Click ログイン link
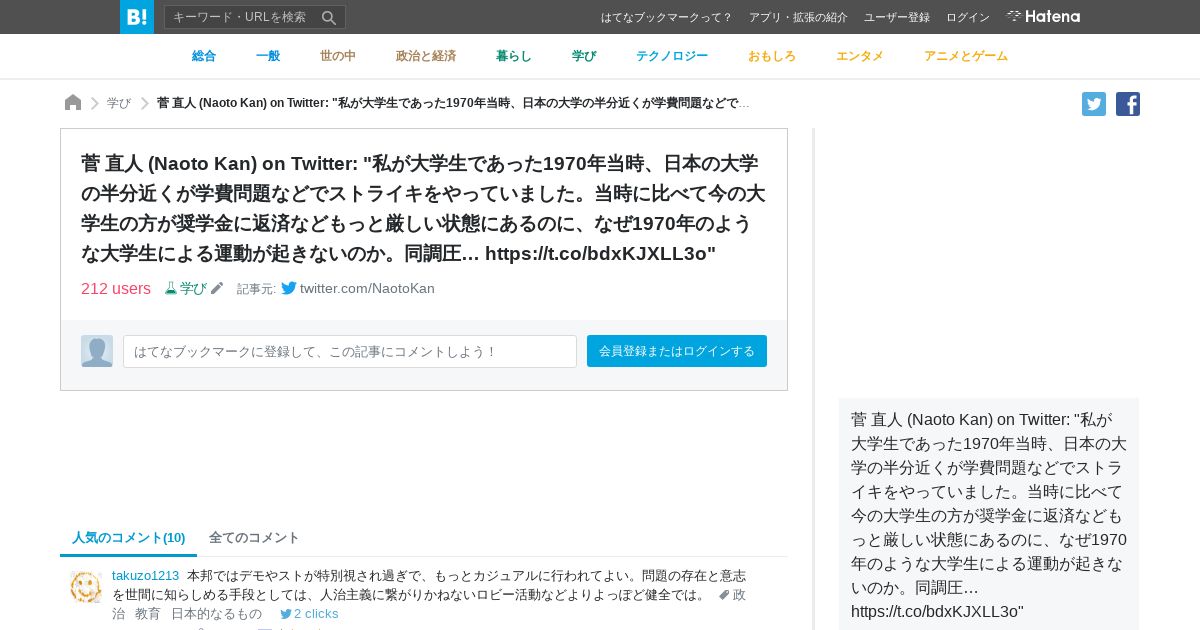This screenshot has height=630, width=1200. (968, 17)
